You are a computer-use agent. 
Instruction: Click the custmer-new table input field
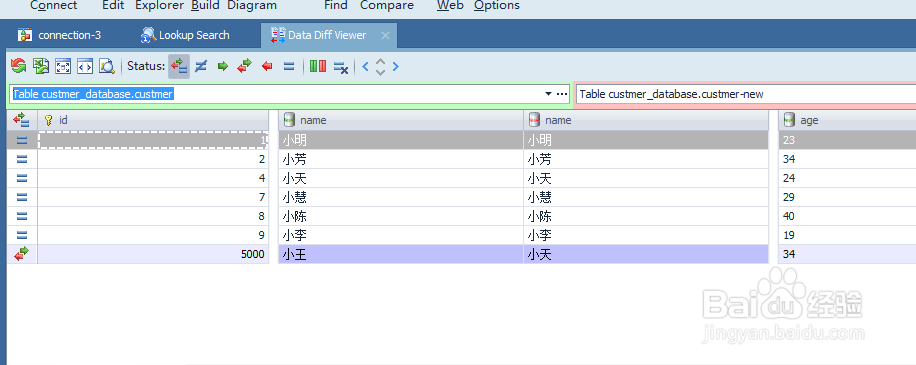[x=746, y=94]
